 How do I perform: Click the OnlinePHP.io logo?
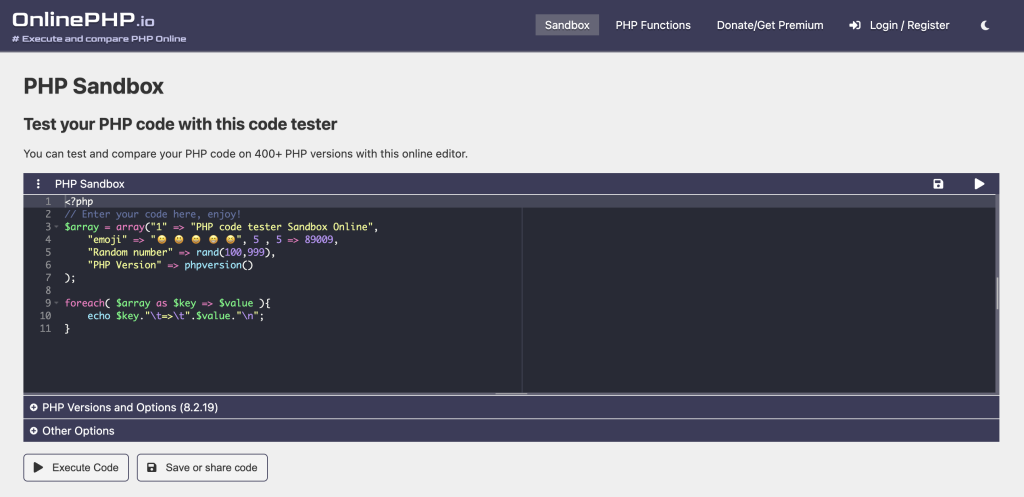[84, 20]
